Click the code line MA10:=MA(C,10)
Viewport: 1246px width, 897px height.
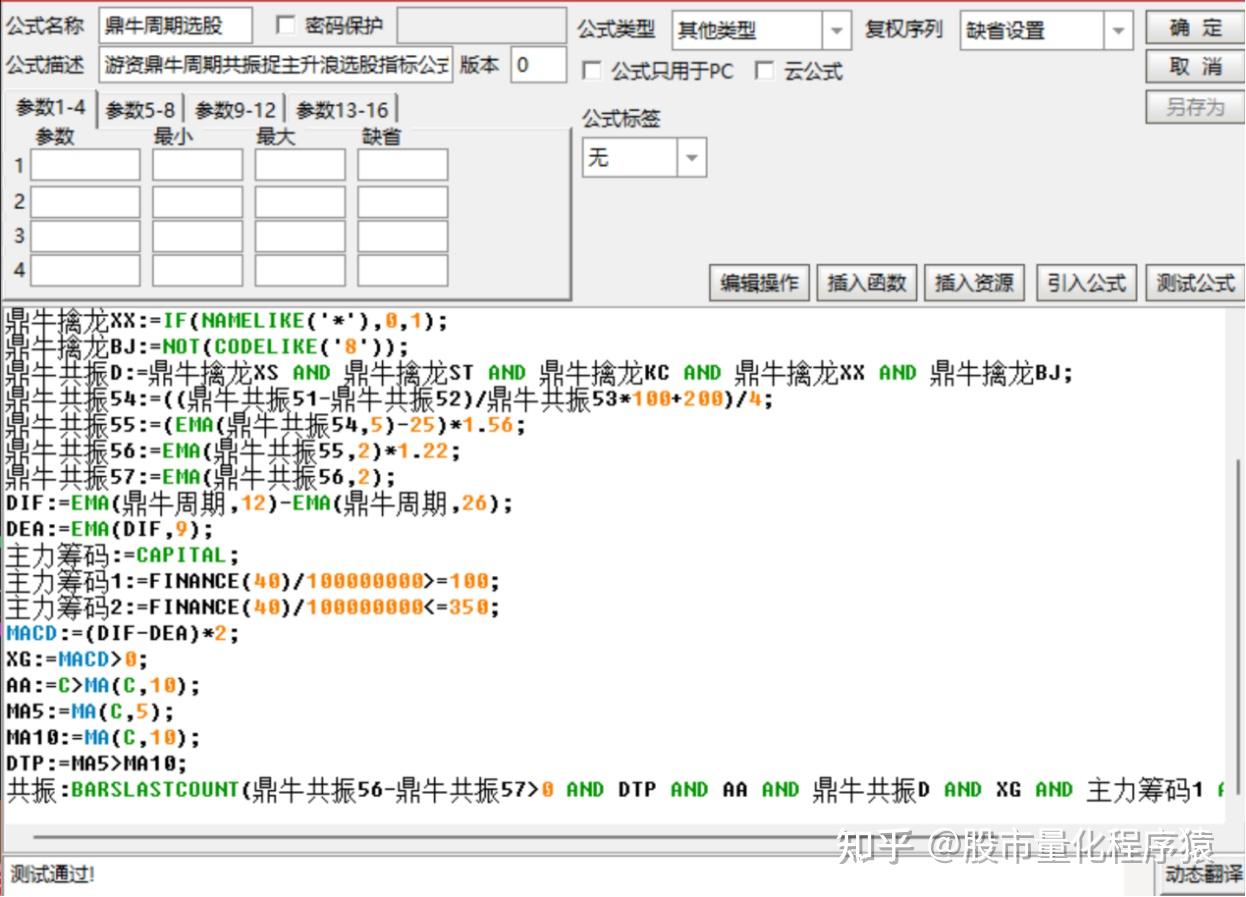103,737
